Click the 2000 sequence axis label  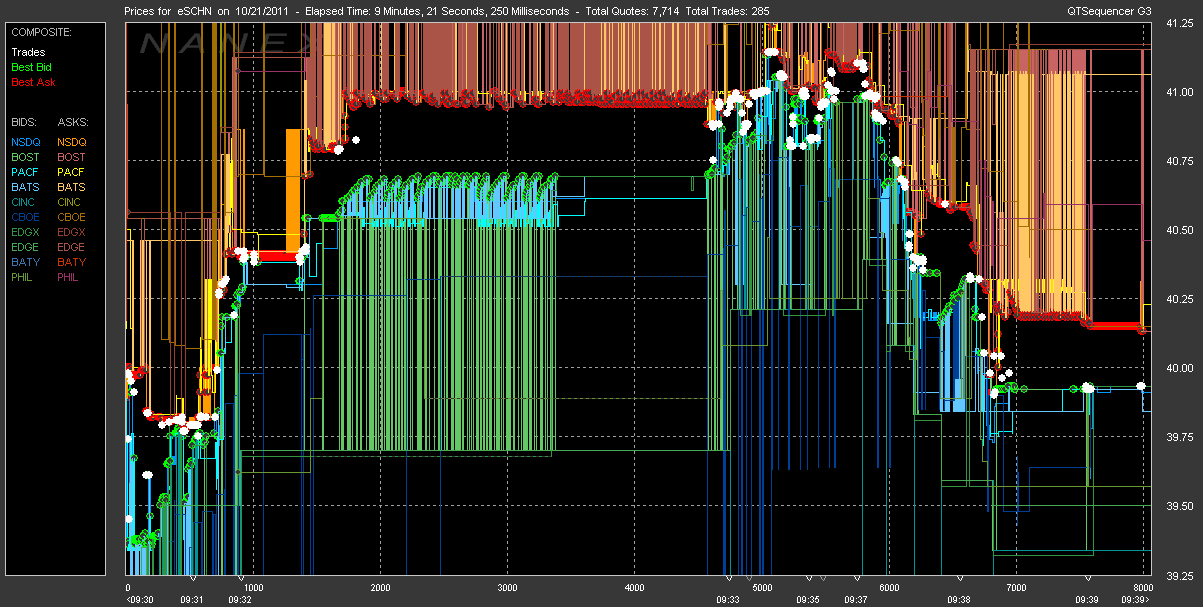pos(380,588)
